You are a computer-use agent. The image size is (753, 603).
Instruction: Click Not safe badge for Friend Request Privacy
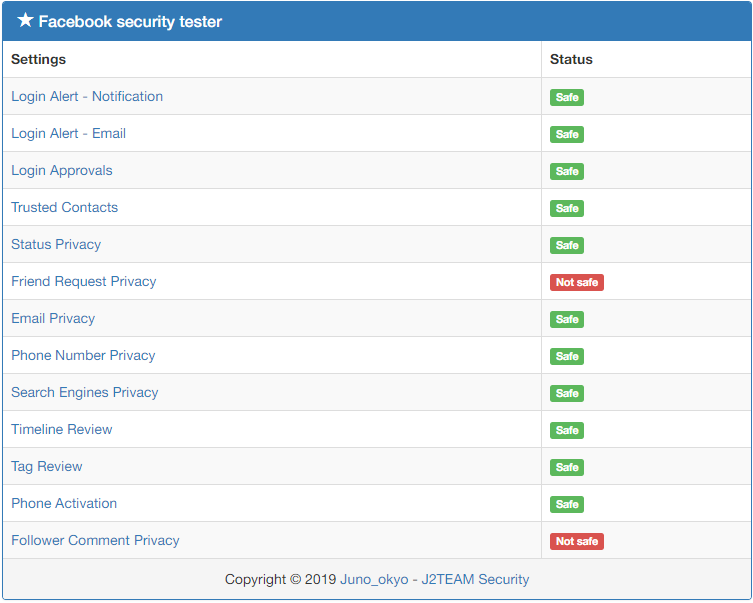577,282
